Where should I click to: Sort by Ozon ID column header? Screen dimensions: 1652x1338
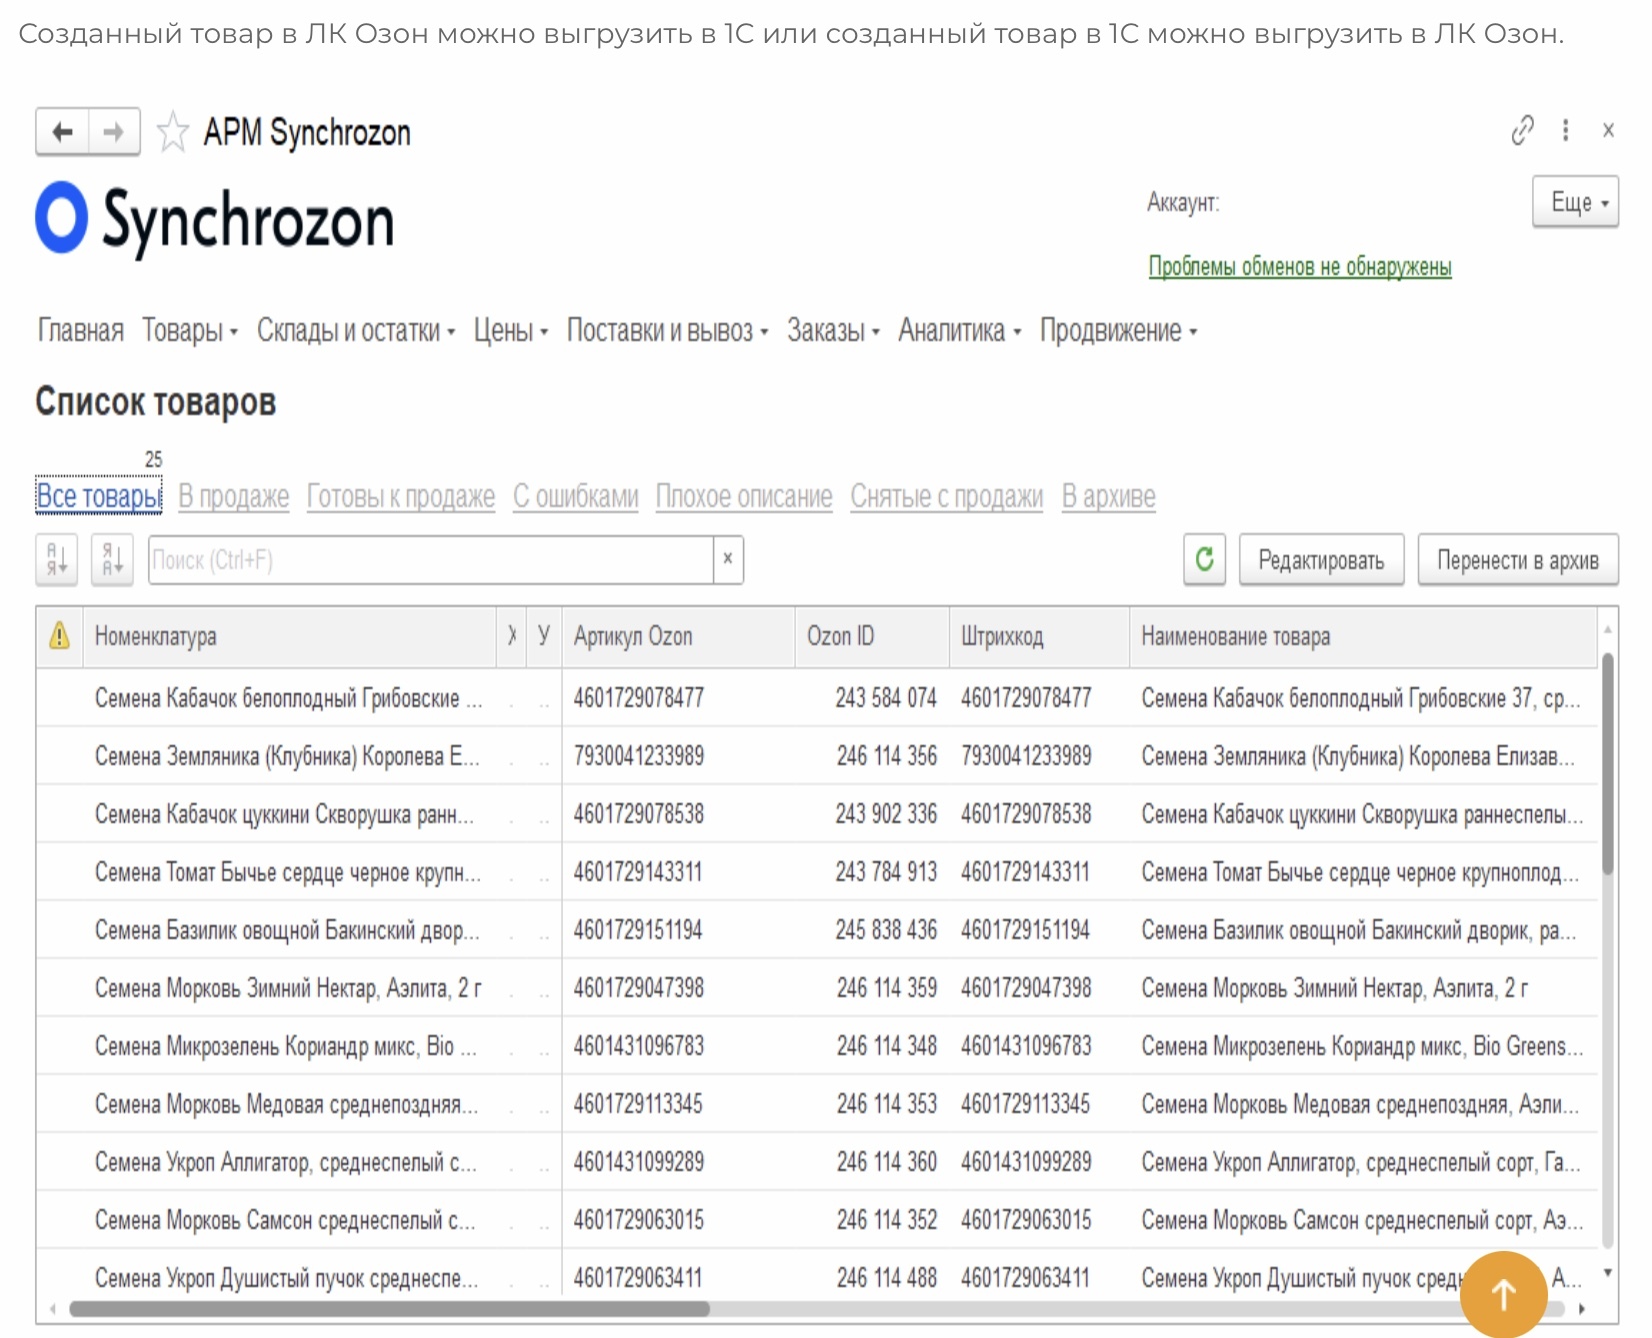872,636
